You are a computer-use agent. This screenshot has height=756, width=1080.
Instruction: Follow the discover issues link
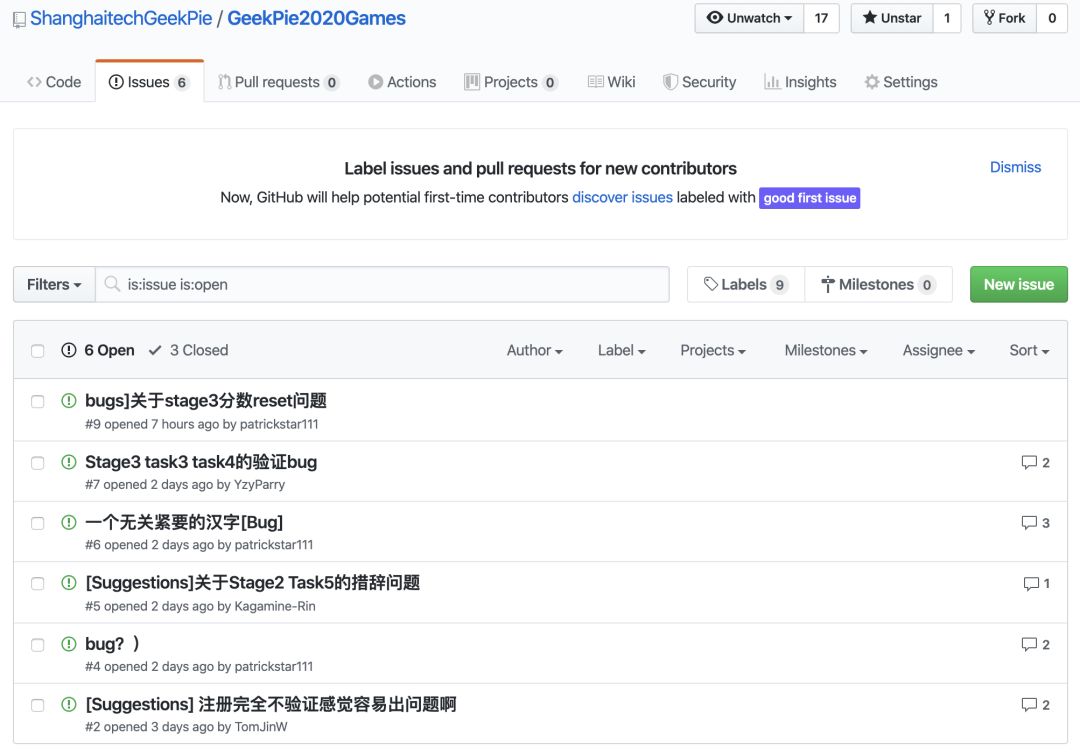[622, 198]
